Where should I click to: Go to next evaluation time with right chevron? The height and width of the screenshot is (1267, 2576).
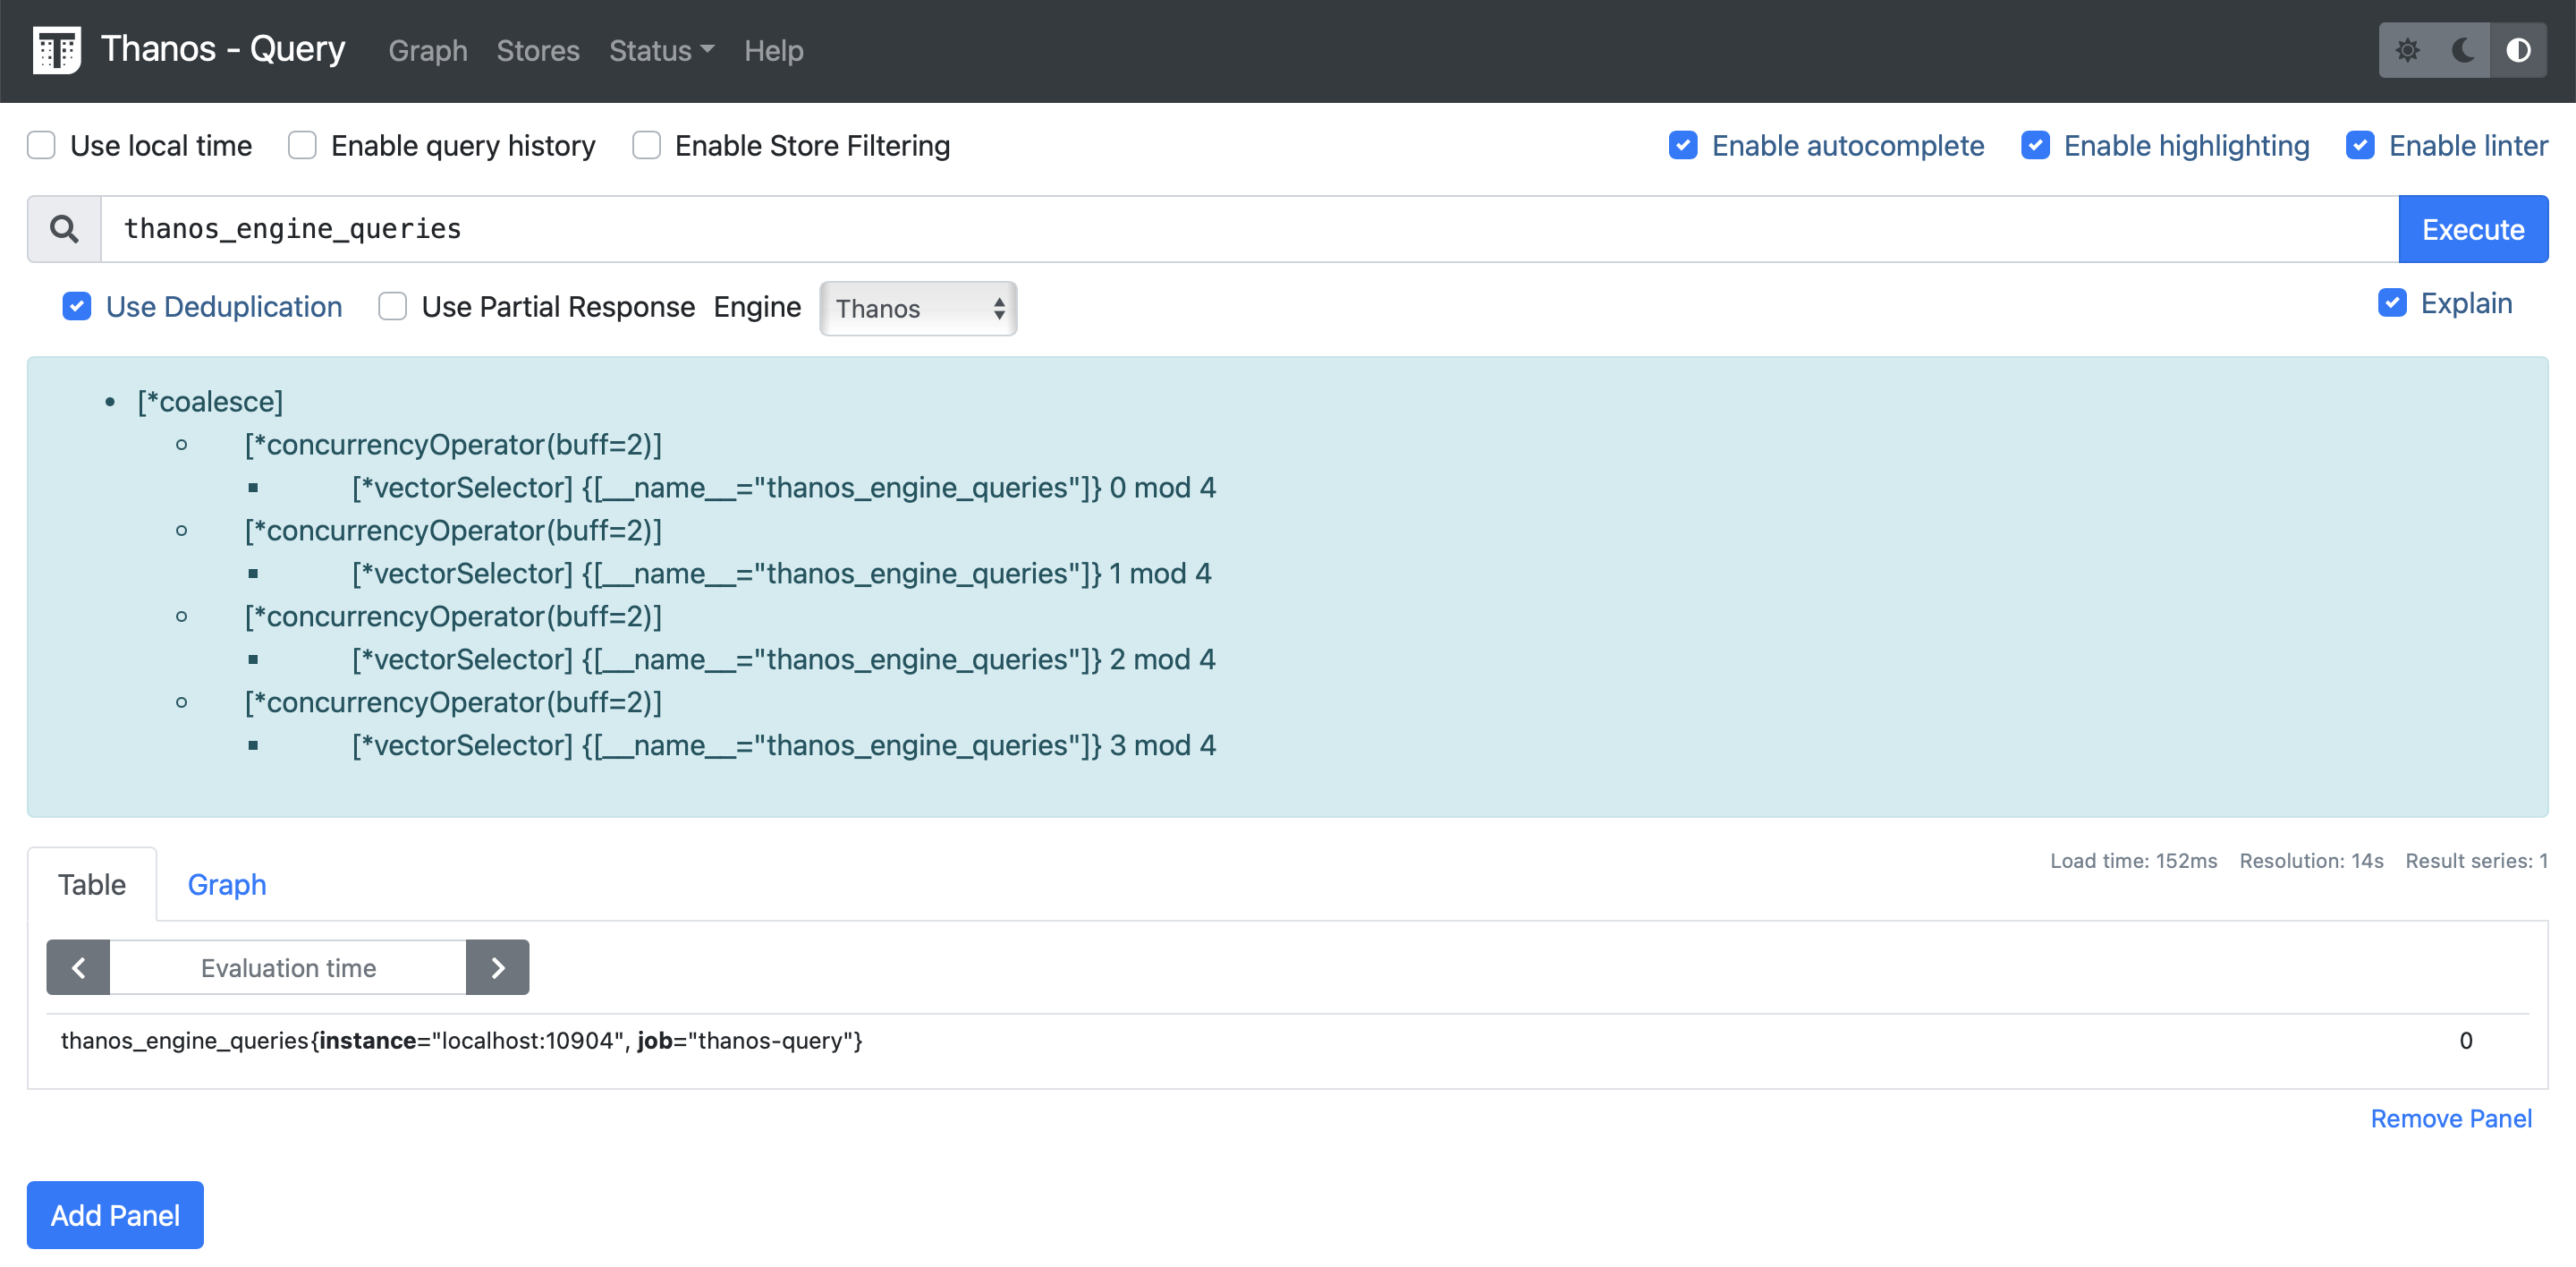point(497,967)
